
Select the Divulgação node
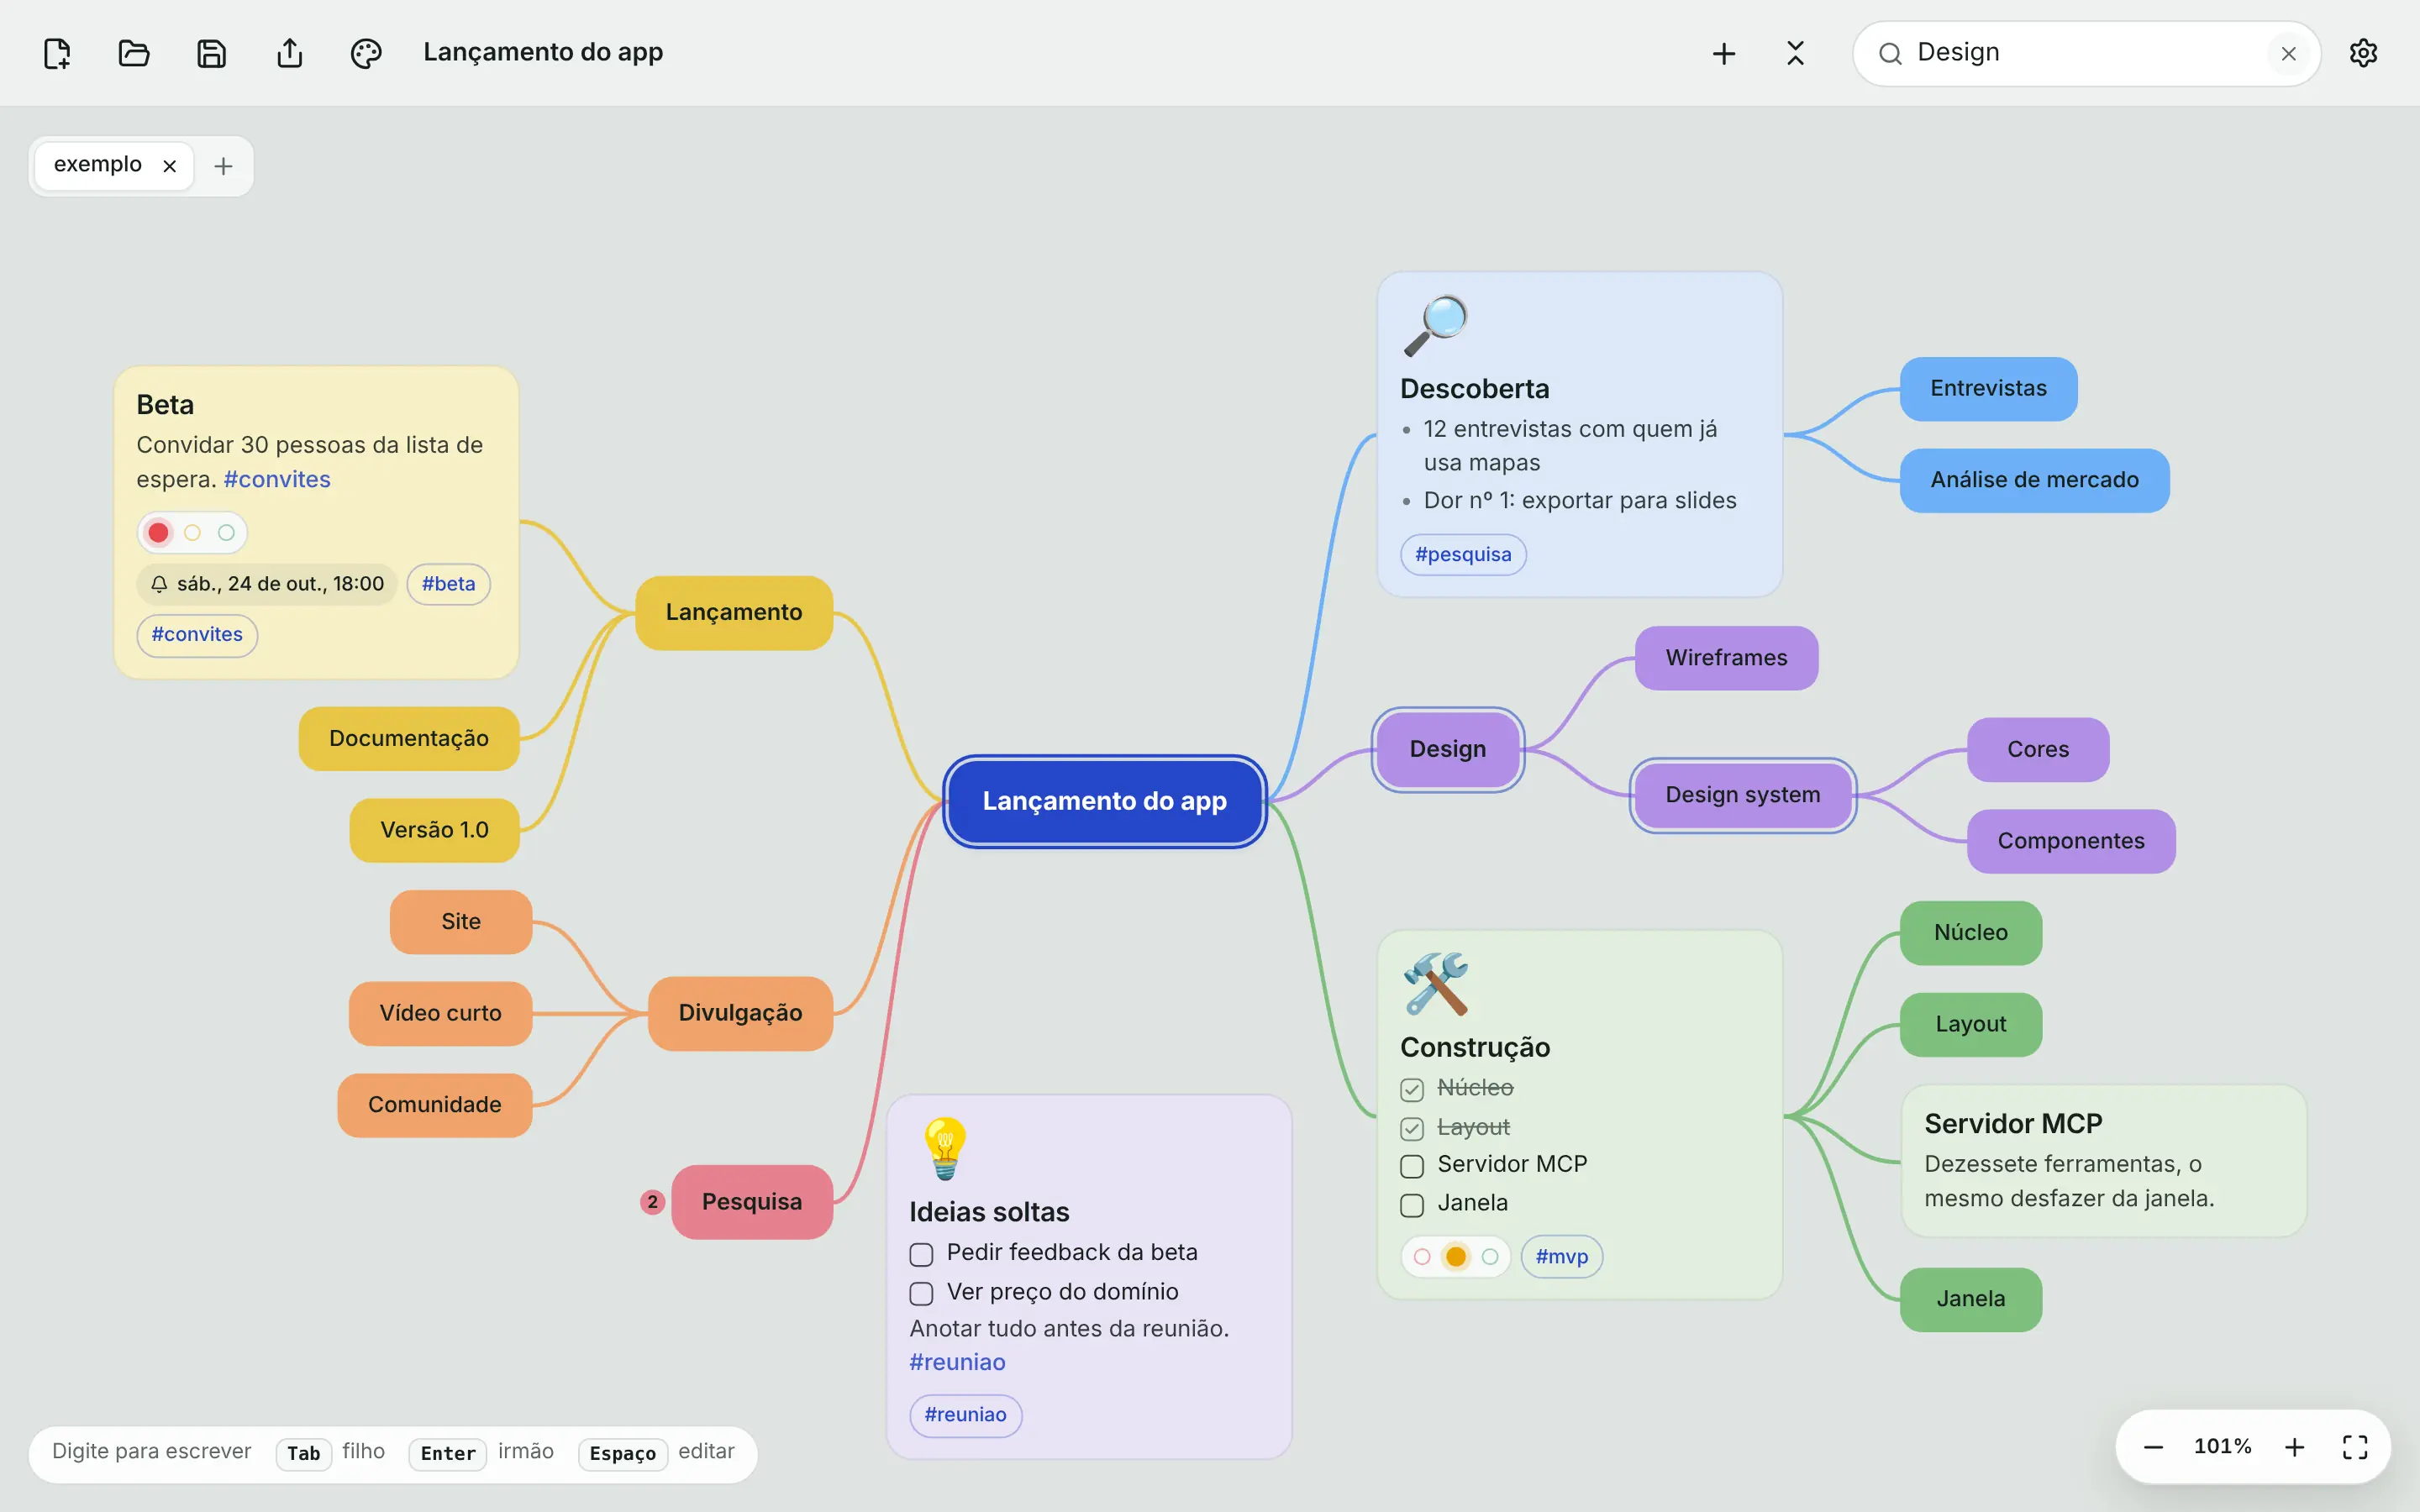pyautogui.click(x=740, y=1013)
